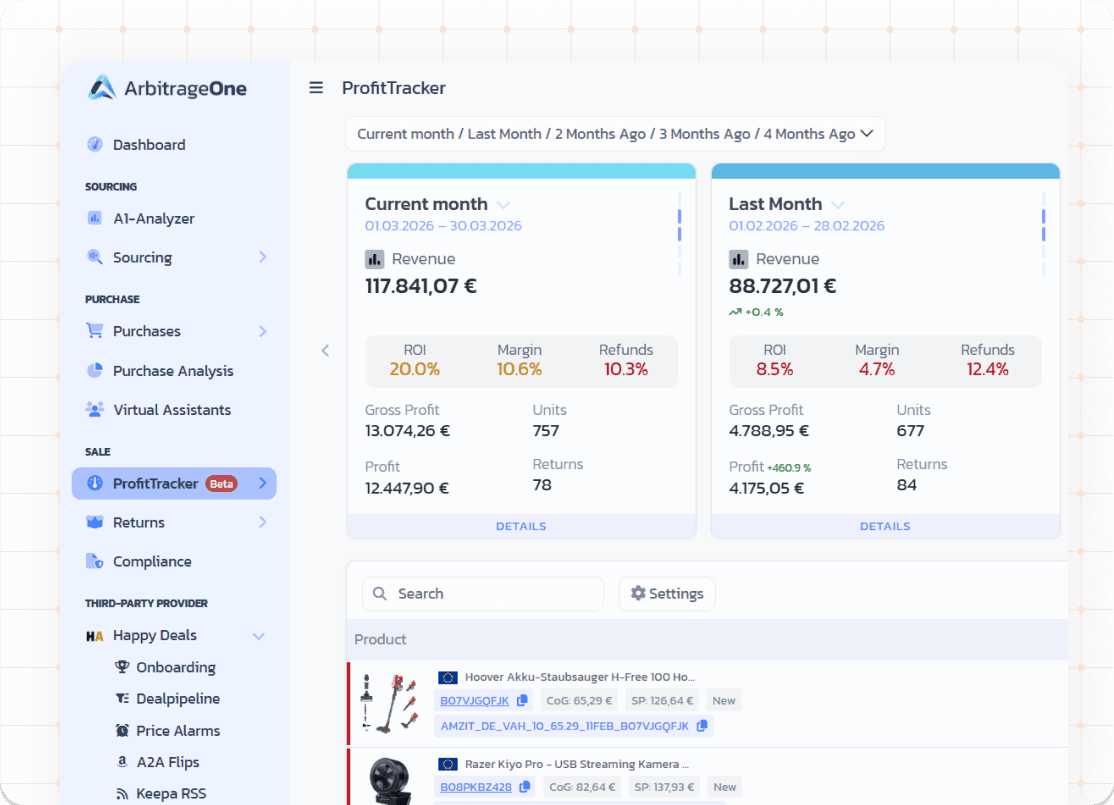Viewport: 1114px width, 805px height.
Task: Click the A1-Analyzer chart icon
Action: (94, 218)
